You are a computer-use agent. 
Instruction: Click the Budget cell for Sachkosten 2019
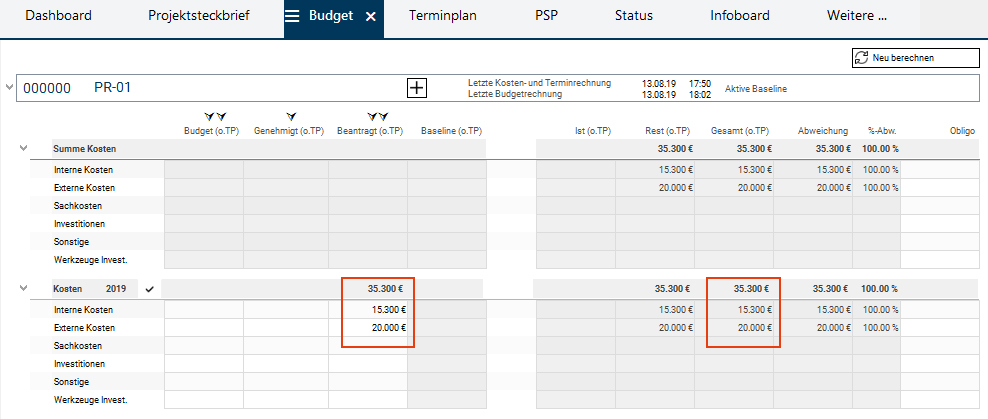(x=203, y=346)
